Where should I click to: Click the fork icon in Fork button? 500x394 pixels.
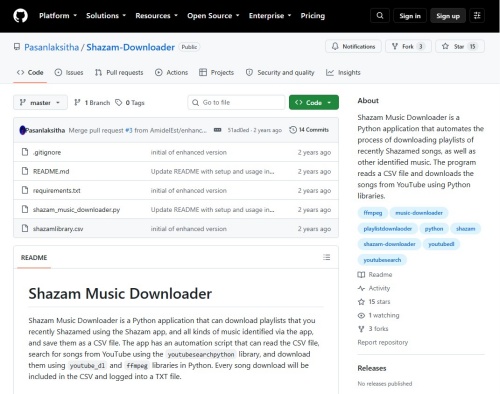pyautogui.click(x=395, y=46)
